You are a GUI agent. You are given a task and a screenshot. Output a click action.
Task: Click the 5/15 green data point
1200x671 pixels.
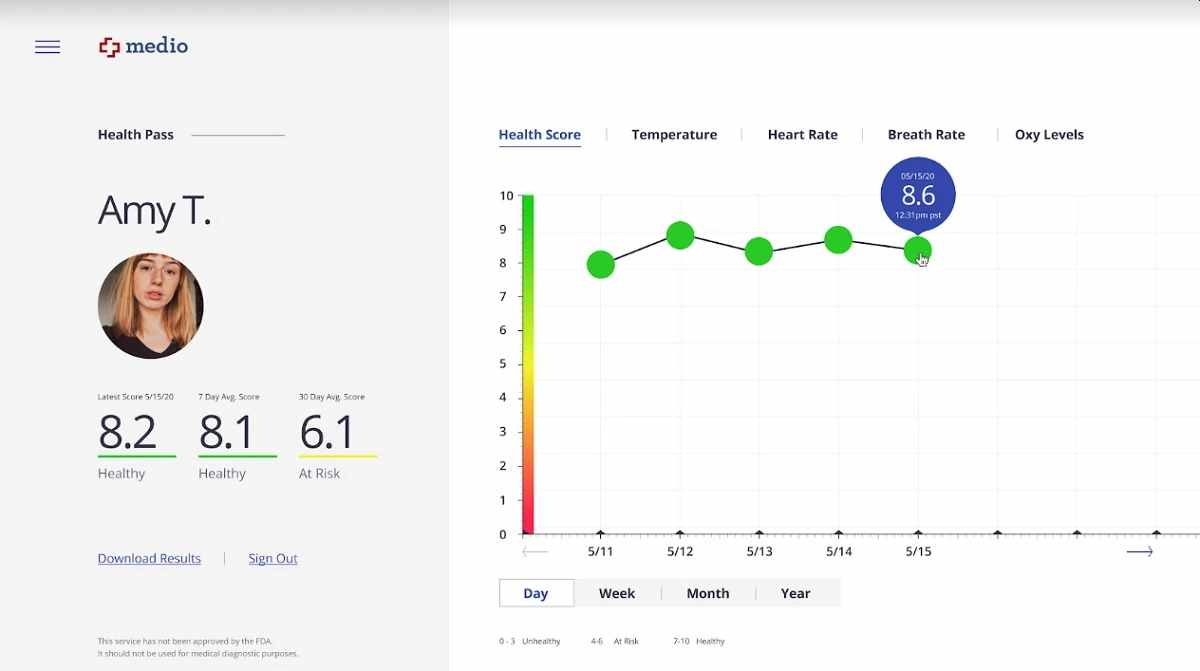917,250
